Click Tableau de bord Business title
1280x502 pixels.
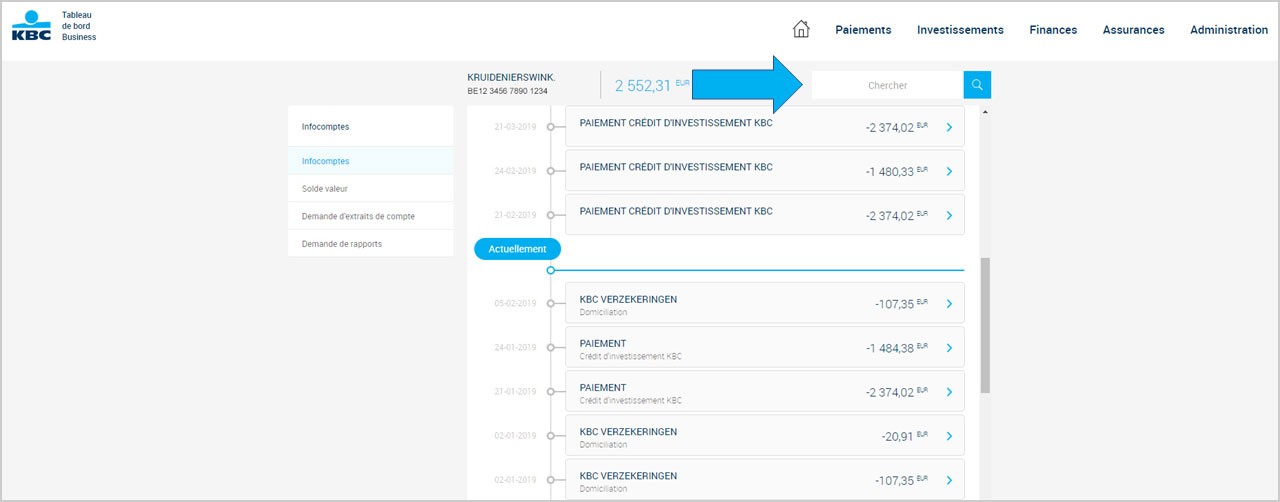[79, 26]
